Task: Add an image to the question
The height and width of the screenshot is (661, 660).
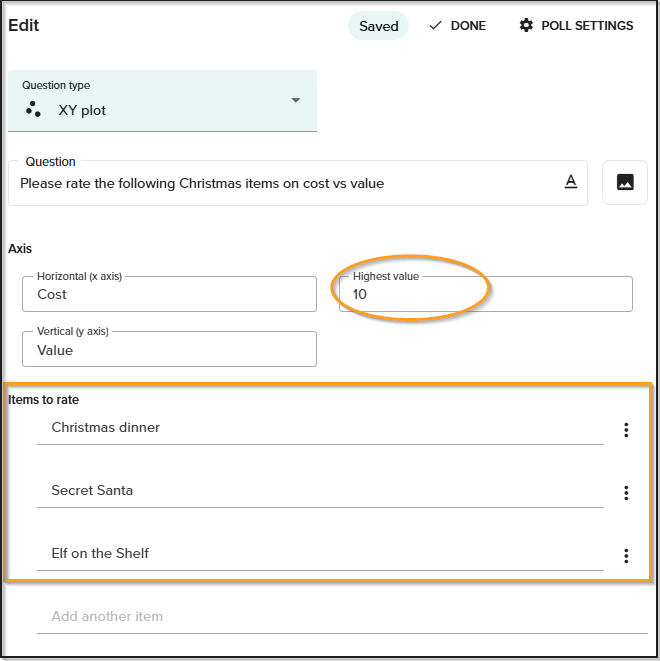Action: pyautogui.click(x=625, y=183)
